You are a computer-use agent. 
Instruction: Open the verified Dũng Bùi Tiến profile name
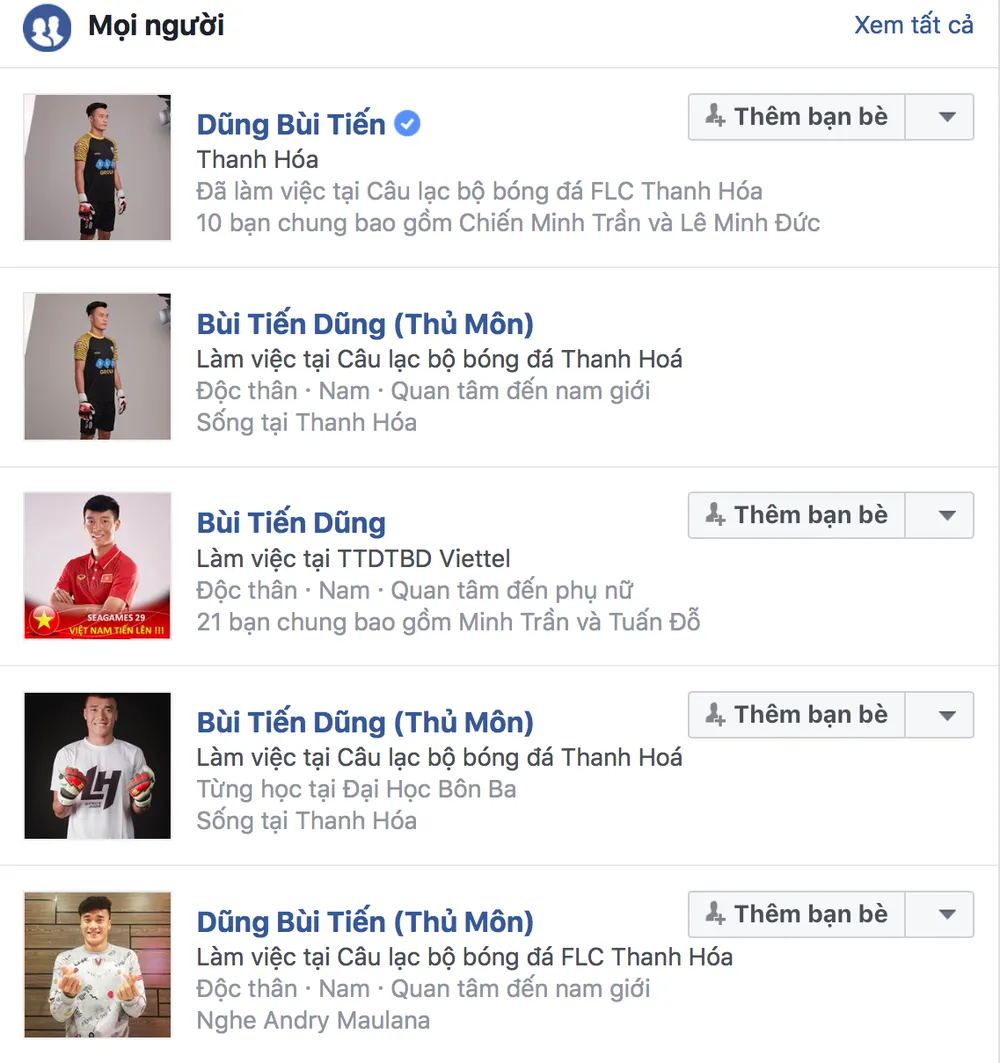291,125
